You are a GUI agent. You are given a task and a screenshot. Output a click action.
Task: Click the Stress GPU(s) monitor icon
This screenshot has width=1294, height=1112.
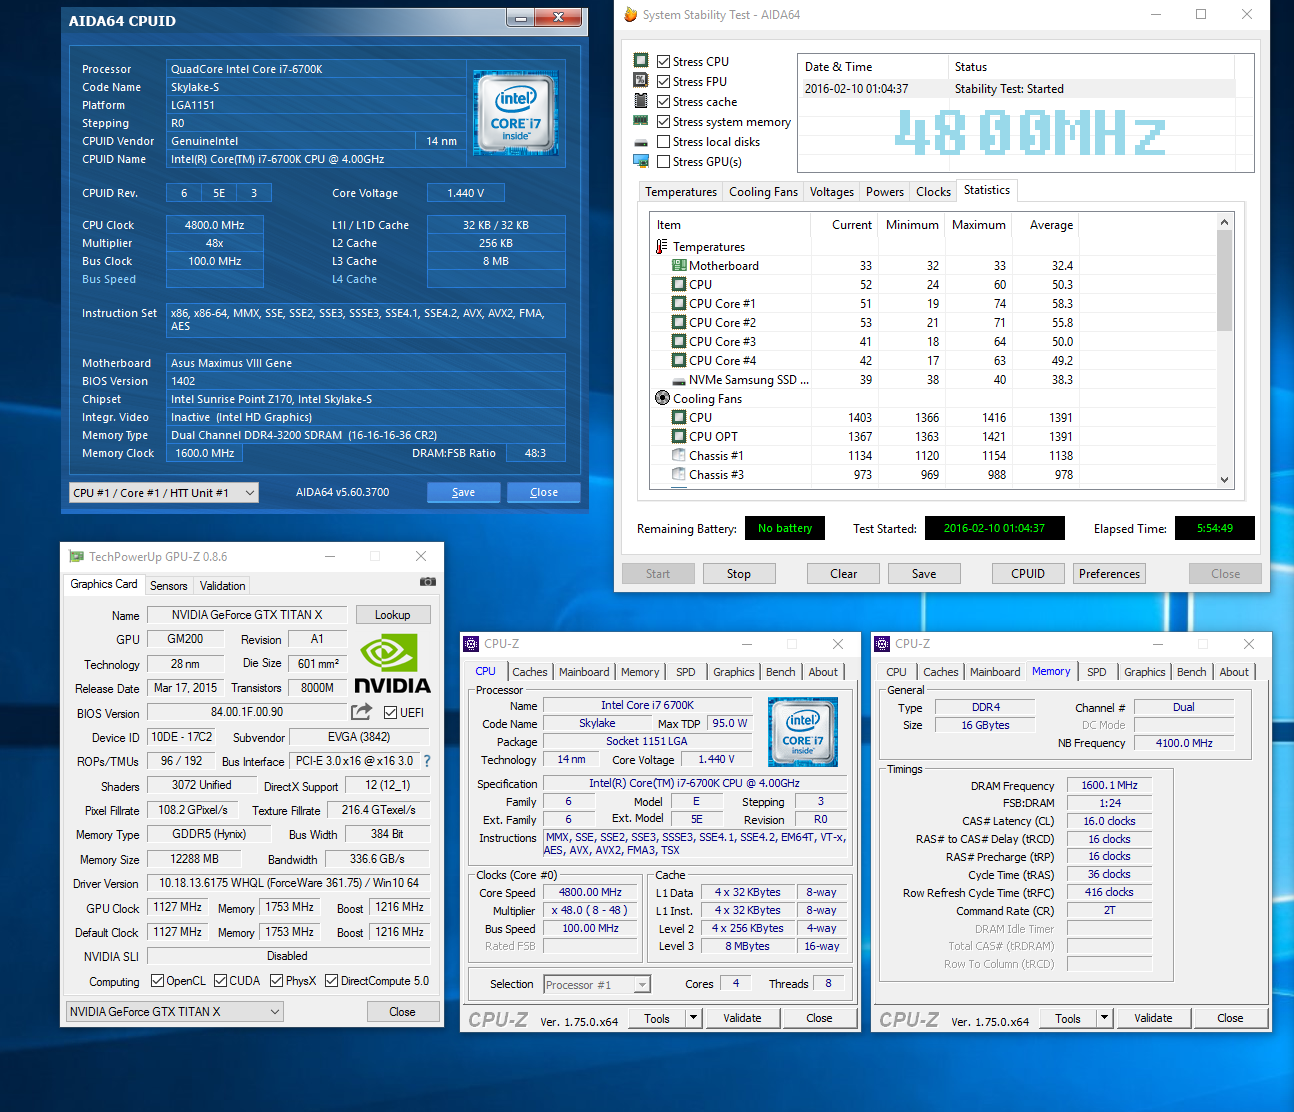641,161
